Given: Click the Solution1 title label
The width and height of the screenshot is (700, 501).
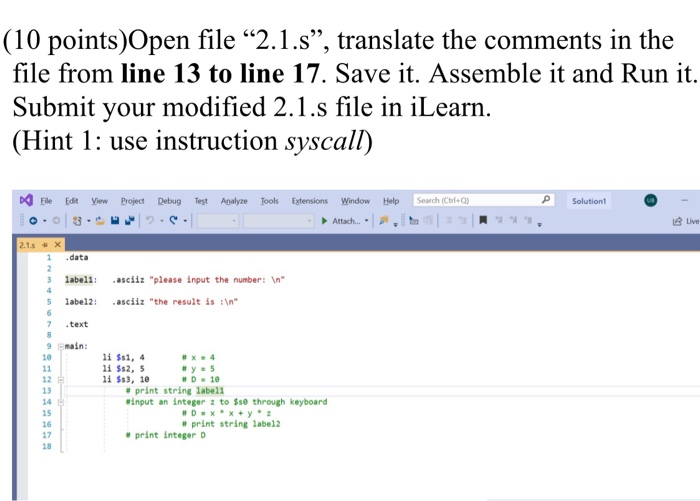Looking at the screenshot, I should point(589,201).
